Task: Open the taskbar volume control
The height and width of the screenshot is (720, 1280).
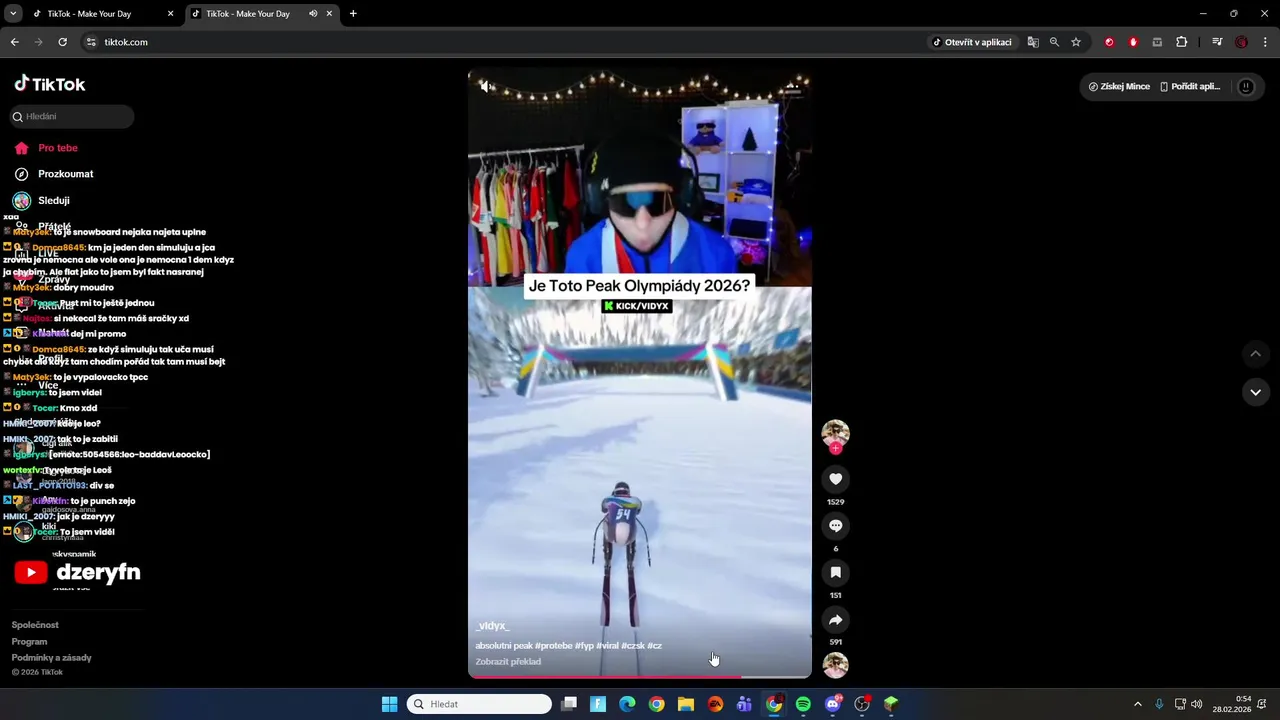Action: coord(1197,704)
